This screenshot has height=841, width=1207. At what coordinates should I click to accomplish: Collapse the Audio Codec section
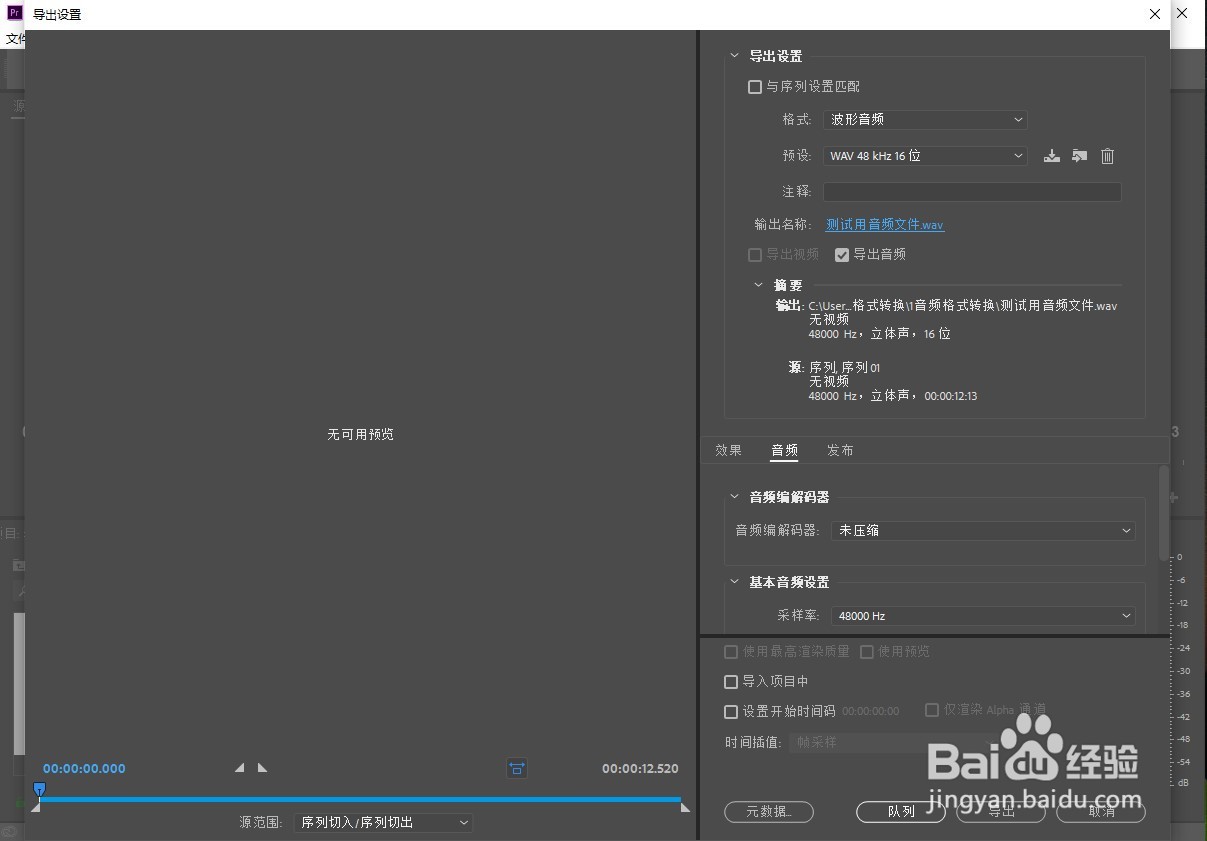735,497
